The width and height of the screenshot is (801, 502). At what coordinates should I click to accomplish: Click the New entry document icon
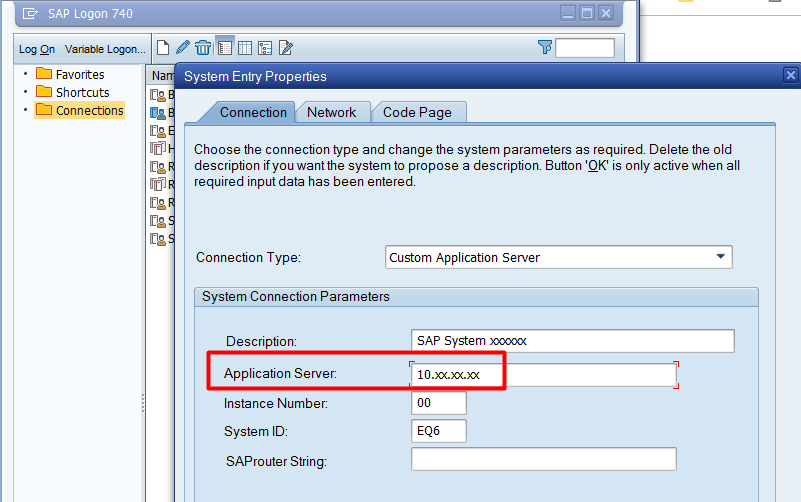click(x=163, y=47)
